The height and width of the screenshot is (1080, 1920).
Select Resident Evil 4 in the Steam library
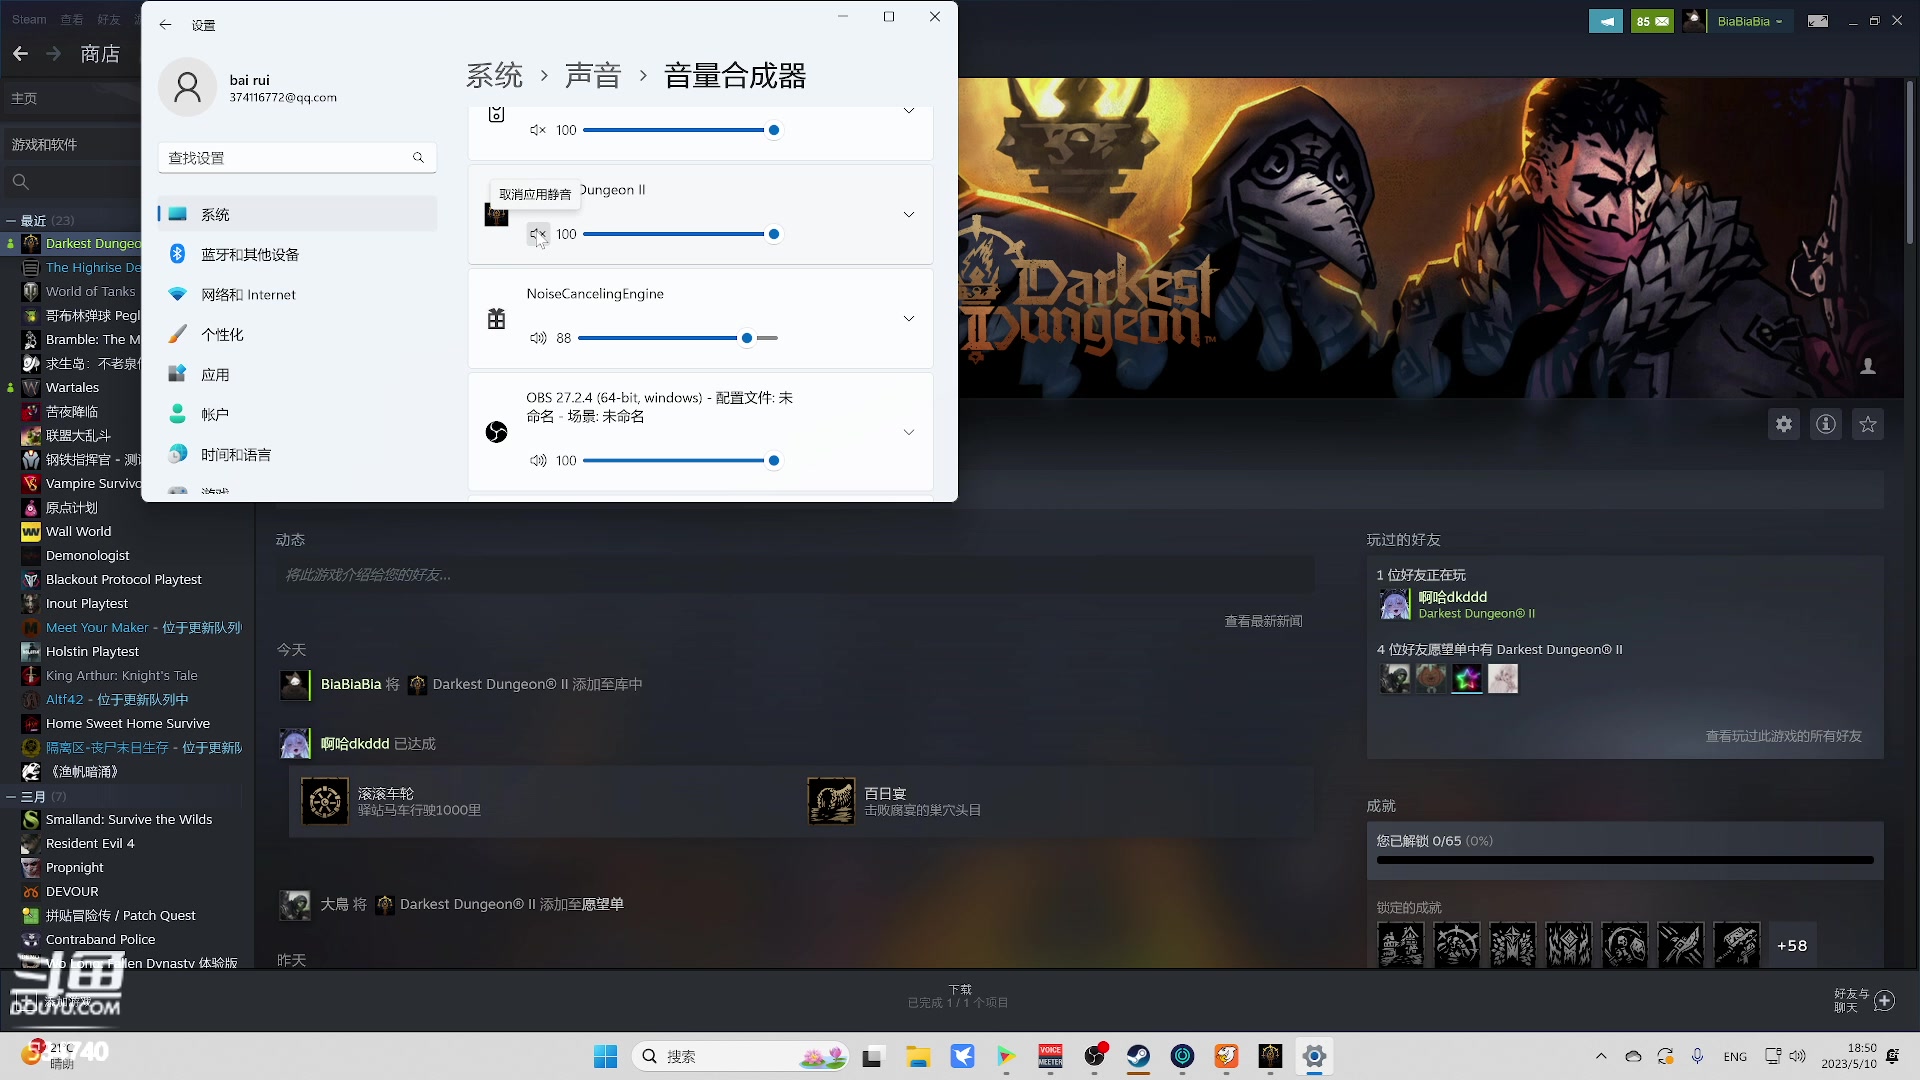[90, 844]
